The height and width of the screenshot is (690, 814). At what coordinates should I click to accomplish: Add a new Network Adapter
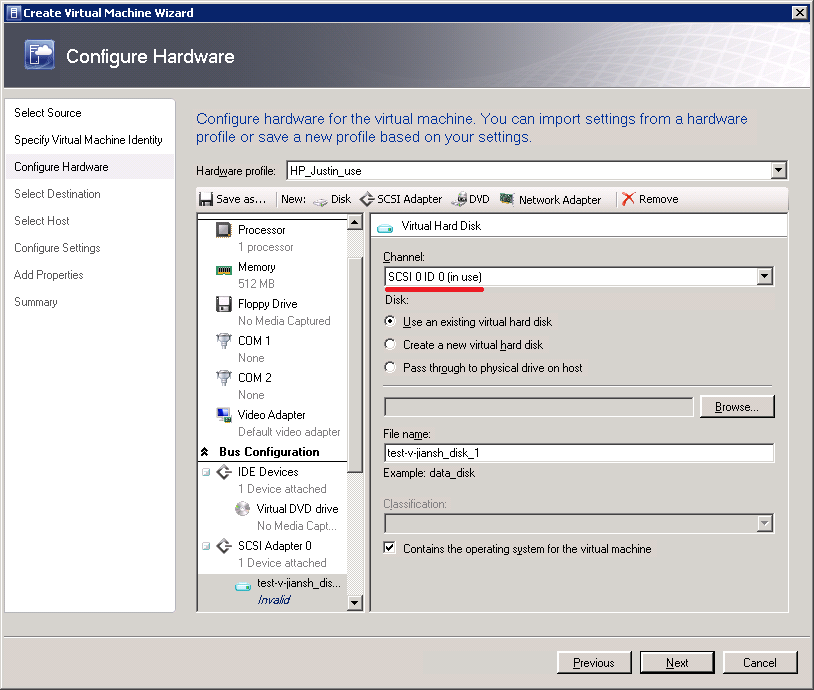point(550,199)
